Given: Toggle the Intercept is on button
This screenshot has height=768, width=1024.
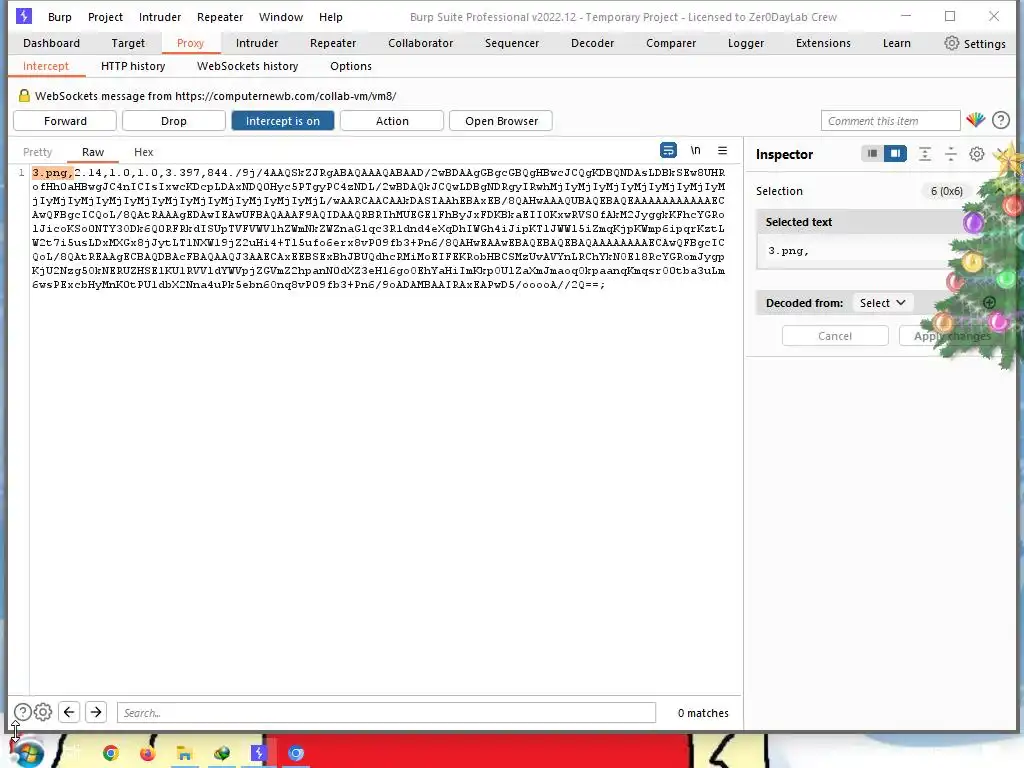Looking at the screenshot, I should (283, 121).
